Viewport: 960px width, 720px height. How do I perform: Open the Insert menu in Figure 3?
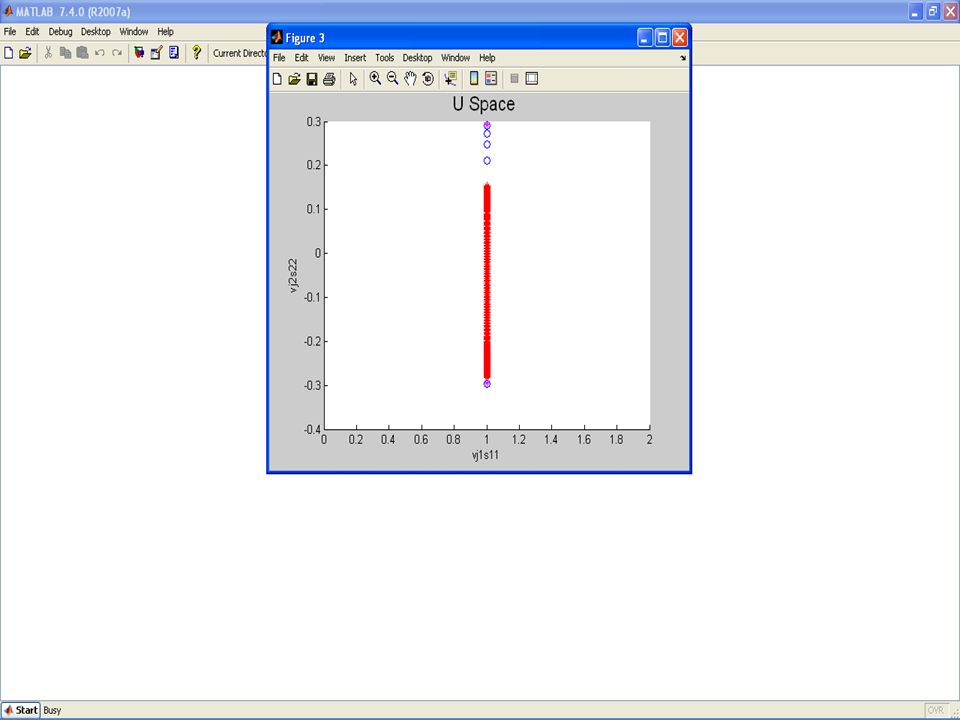(355, 58)
